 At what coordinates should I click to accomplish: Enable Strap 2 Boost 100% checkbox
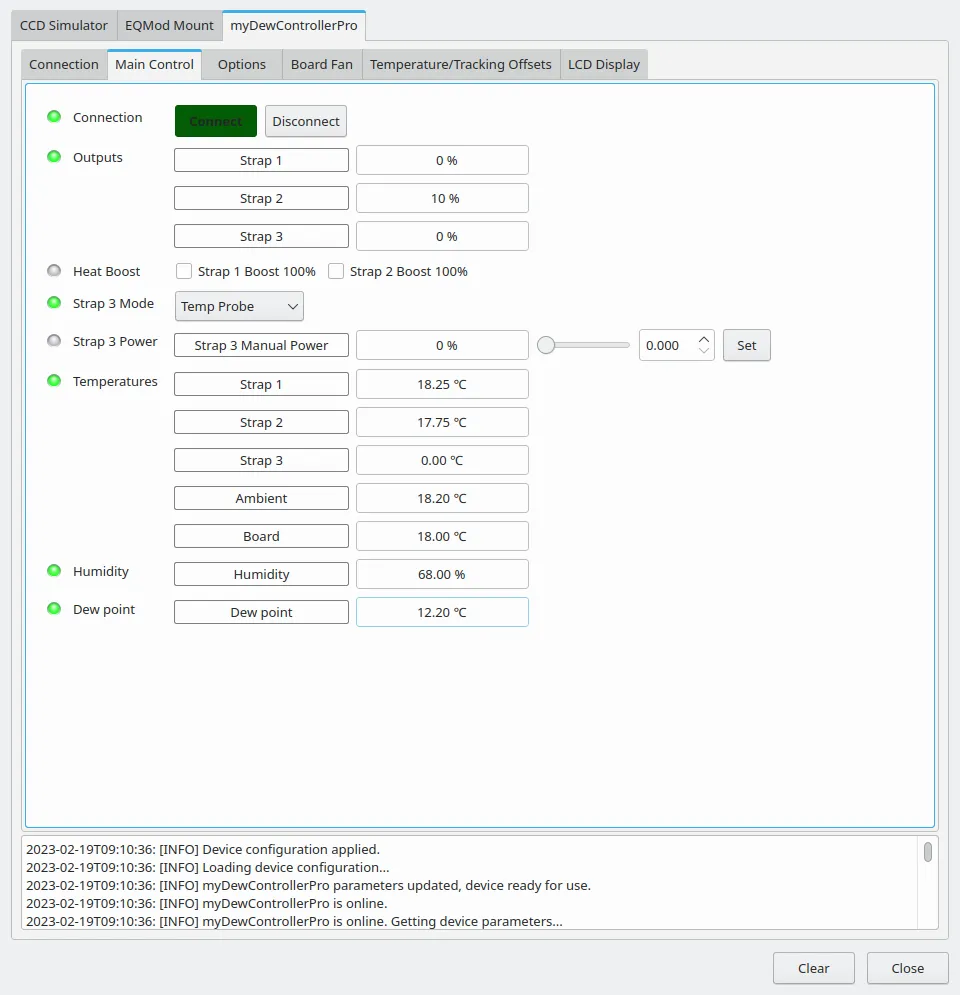(336, 272)
